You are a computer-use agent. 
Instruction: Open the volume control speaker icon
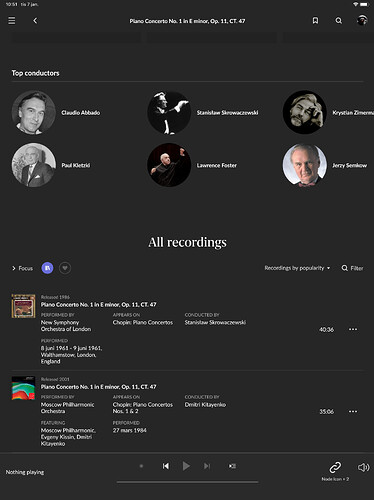click(363, 467)
